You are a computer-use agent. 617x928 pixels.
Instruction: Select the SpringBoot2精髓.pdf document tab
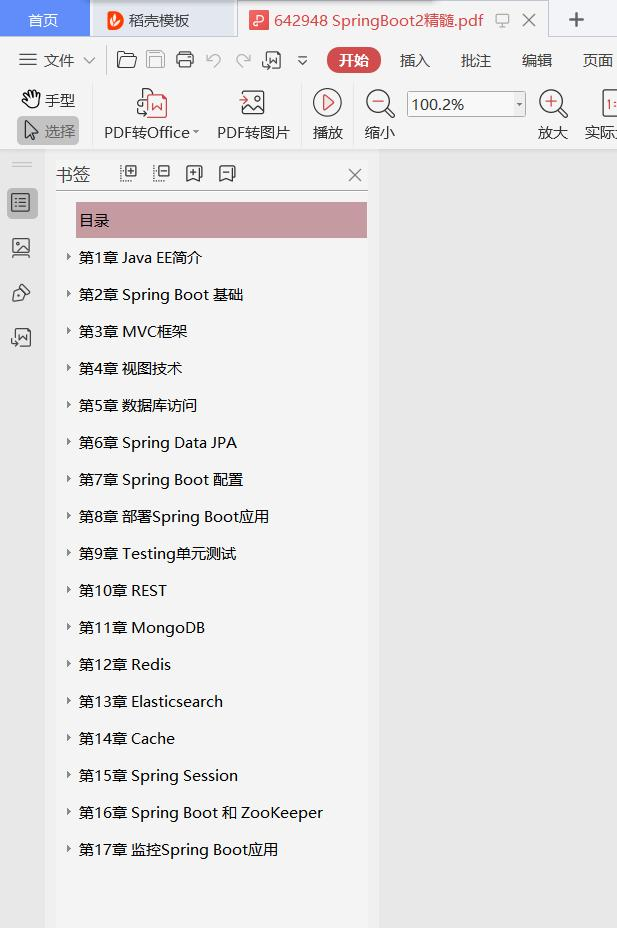379,20
